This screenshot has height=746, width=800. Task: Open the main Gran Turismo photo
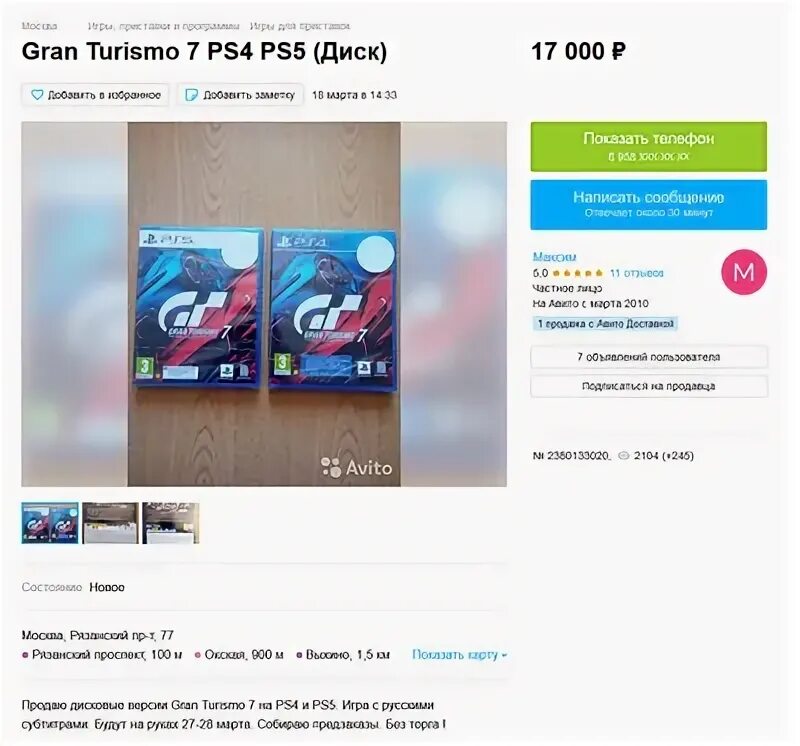[x=264, y=304]
